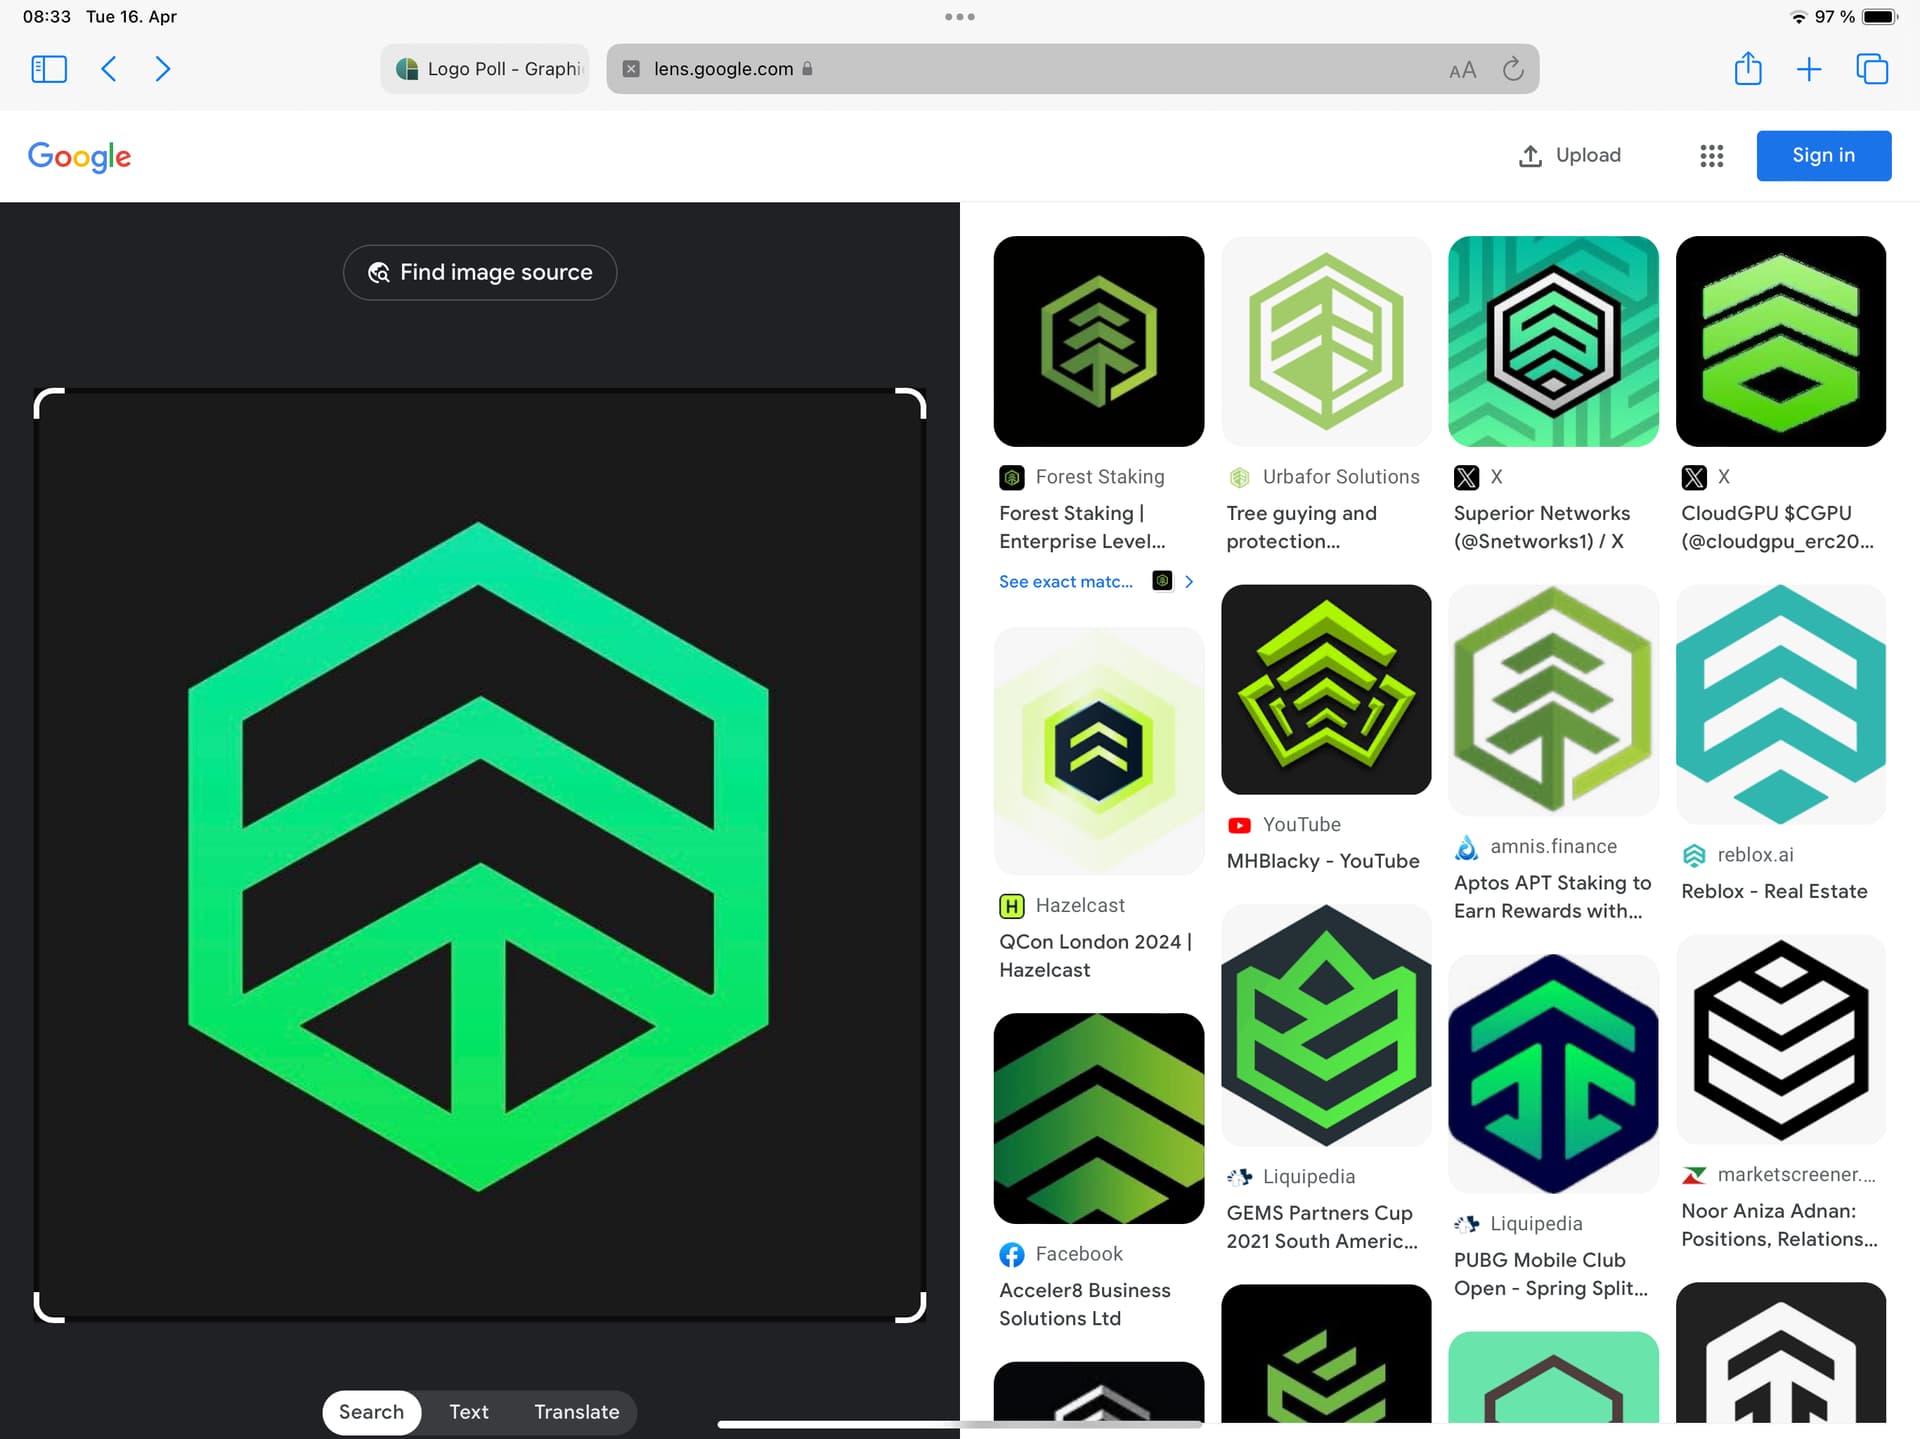This screenshot has height=1439, width=1920.
Task: Open the Google apps grid icon
Action: pyautogui.click(x=1711, y=156)
